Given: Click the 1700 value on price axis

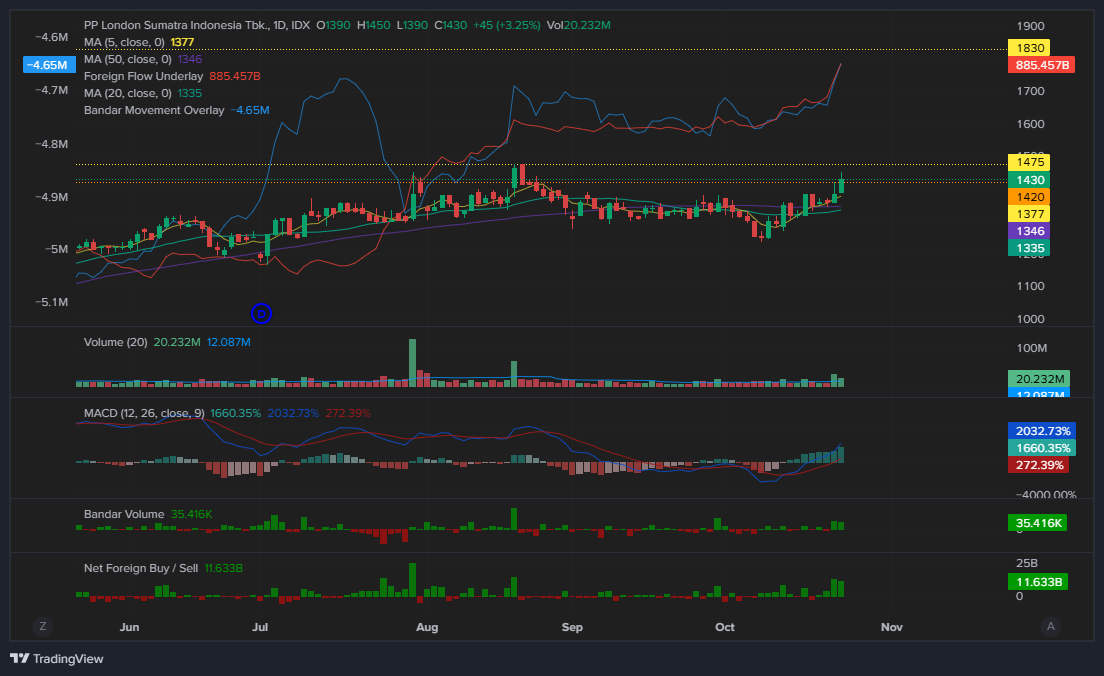Looking at the screenshot, I should 1031,91.
